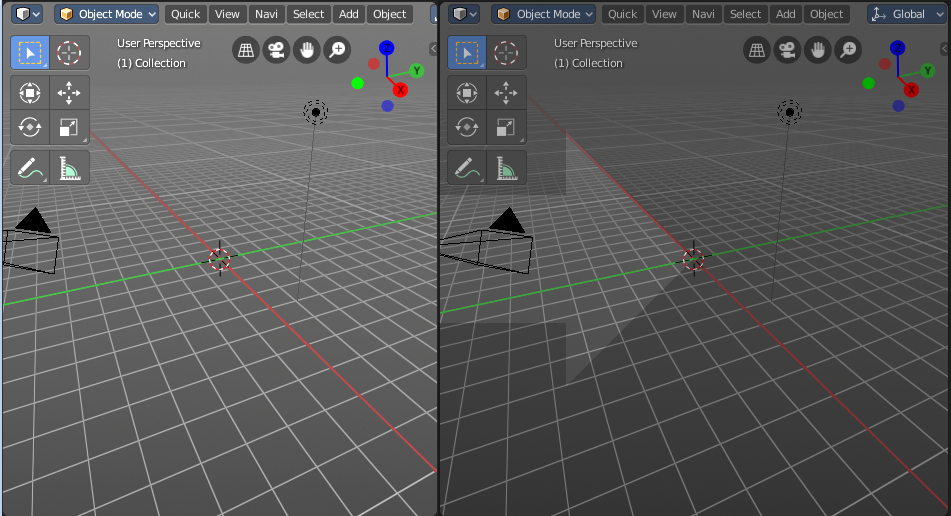This screenshot has height=516, width=951.
Task: Select the camera object in left viewport
Action: tap(31, 241)
